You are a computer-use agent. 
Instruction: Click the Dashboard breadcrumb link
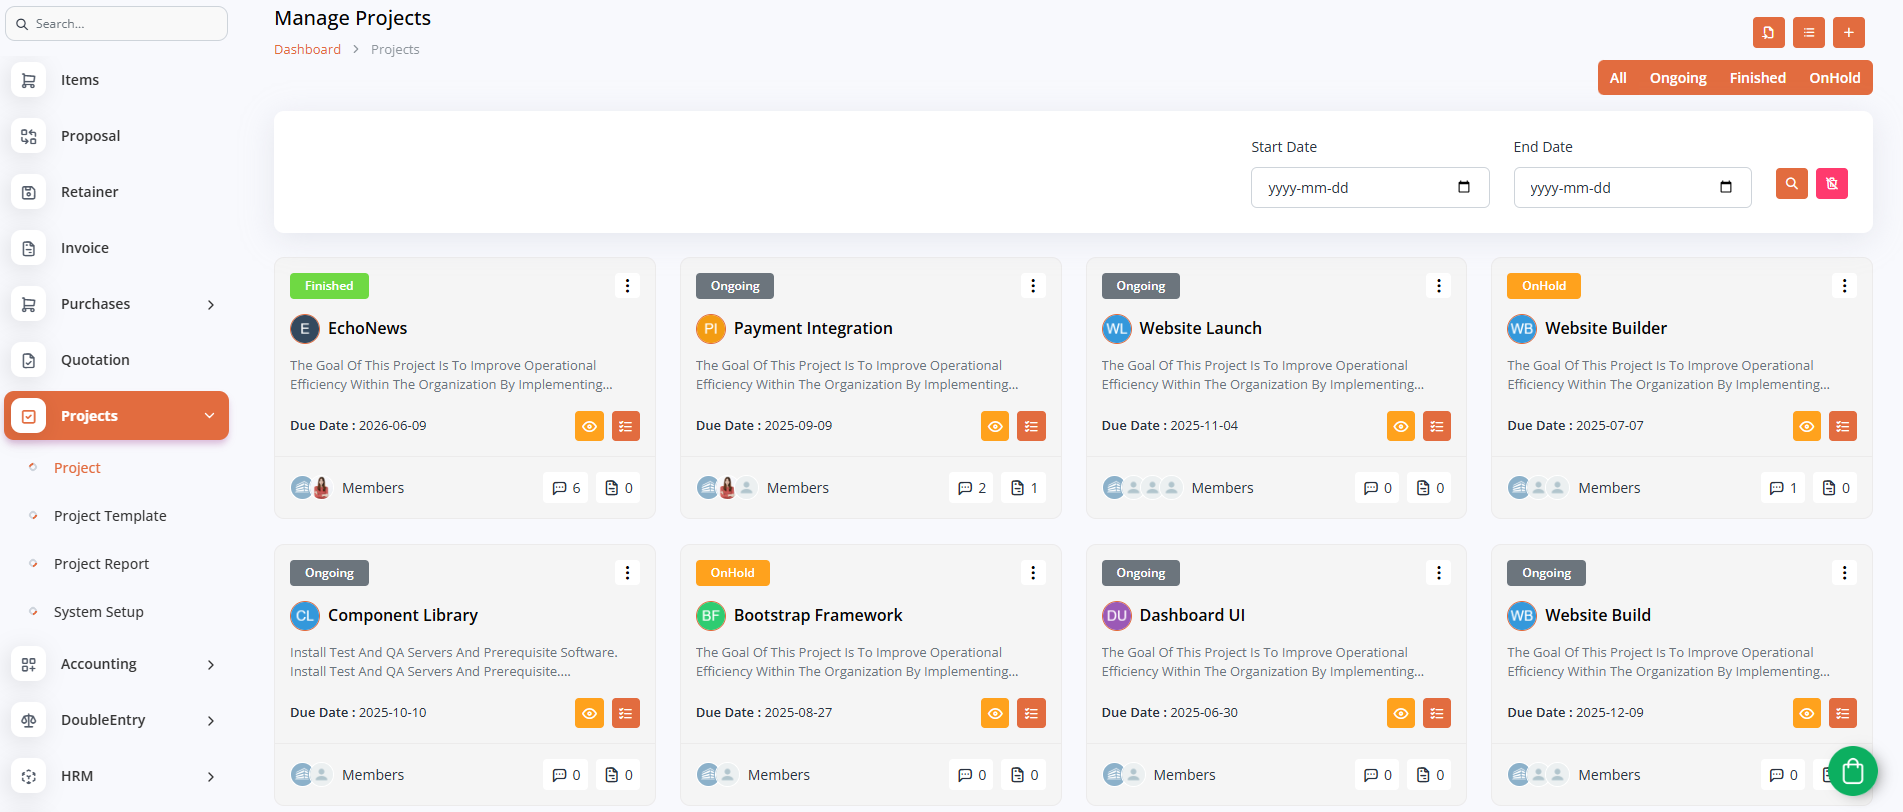click(307, 50)
